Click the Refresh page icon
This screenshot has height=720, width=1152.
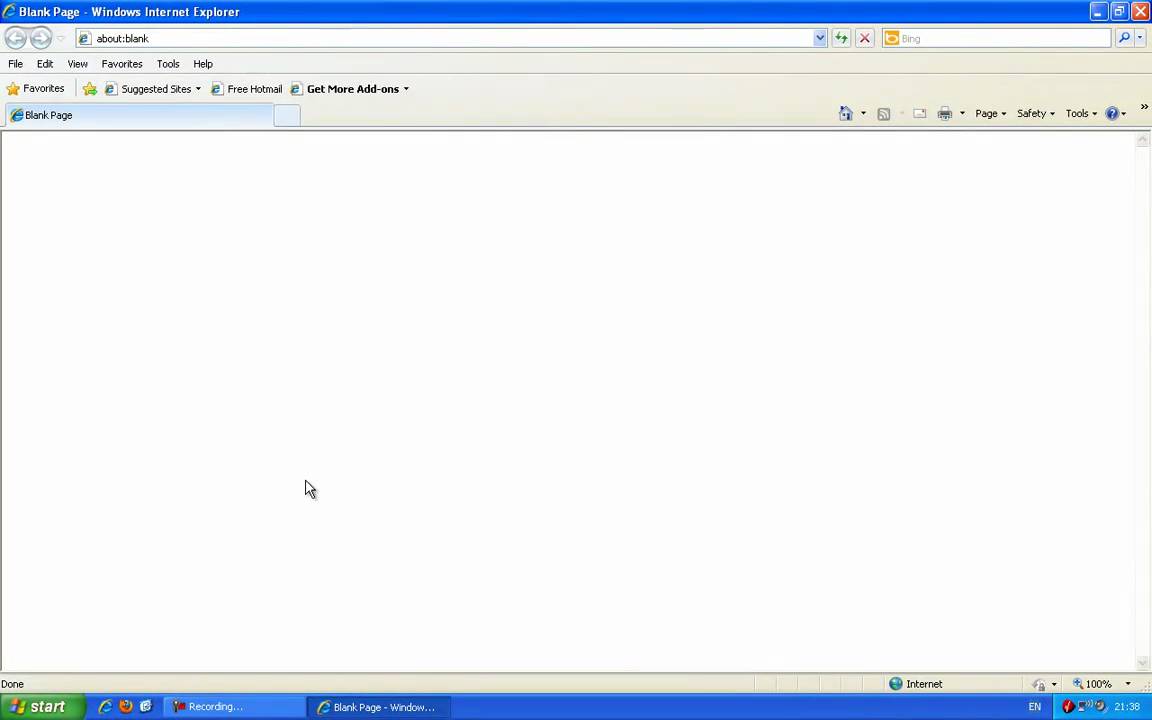[x=841, y=38]
